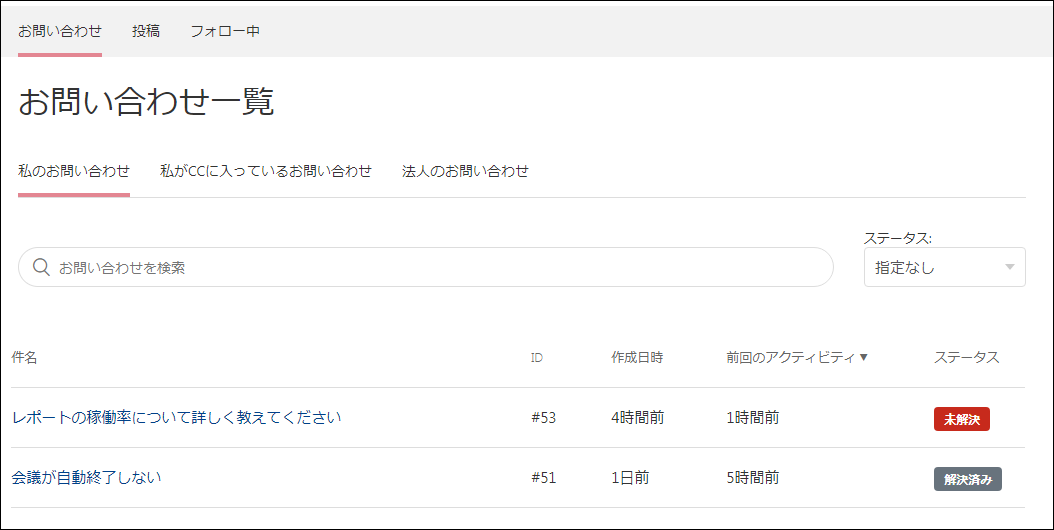
Task: Click the 作成日時 column header
Action: [637, 357]
